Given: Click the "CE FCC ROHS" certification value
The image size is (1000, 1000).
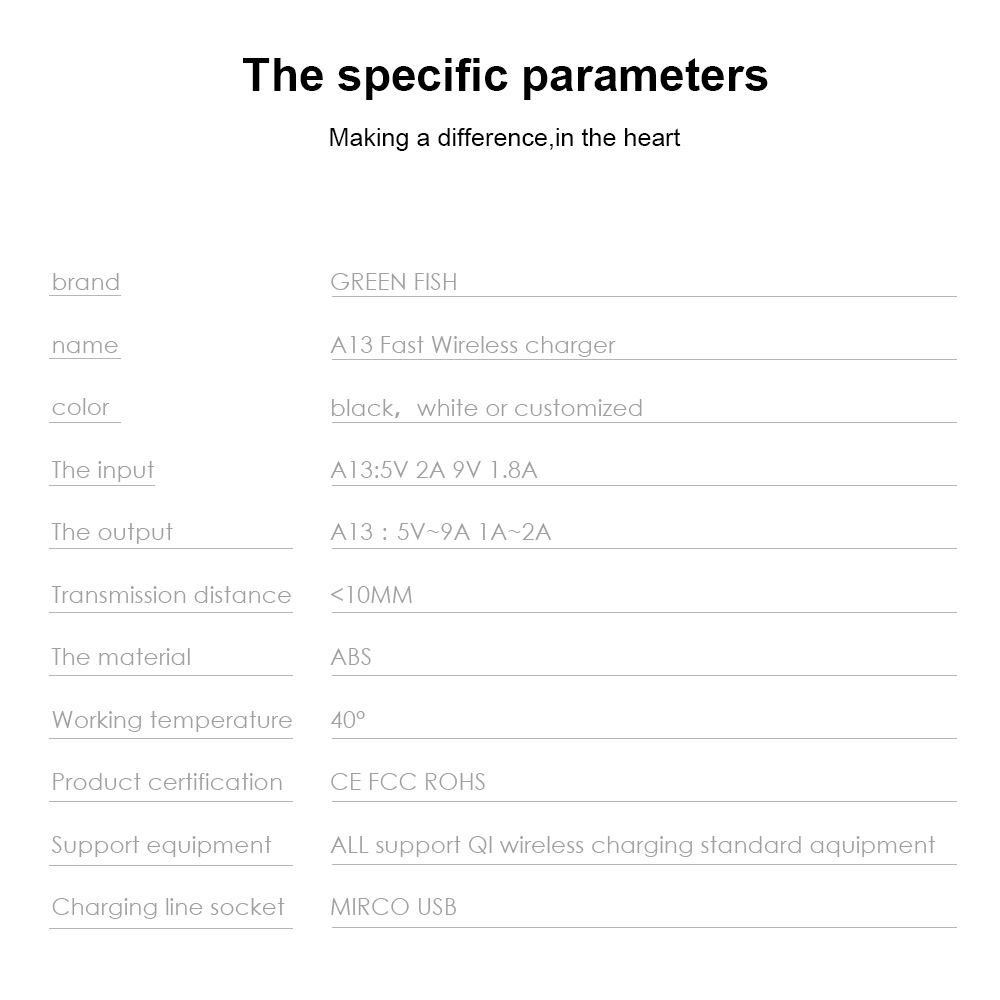Looking at the screenshot, I should click(x=408, y=782).
